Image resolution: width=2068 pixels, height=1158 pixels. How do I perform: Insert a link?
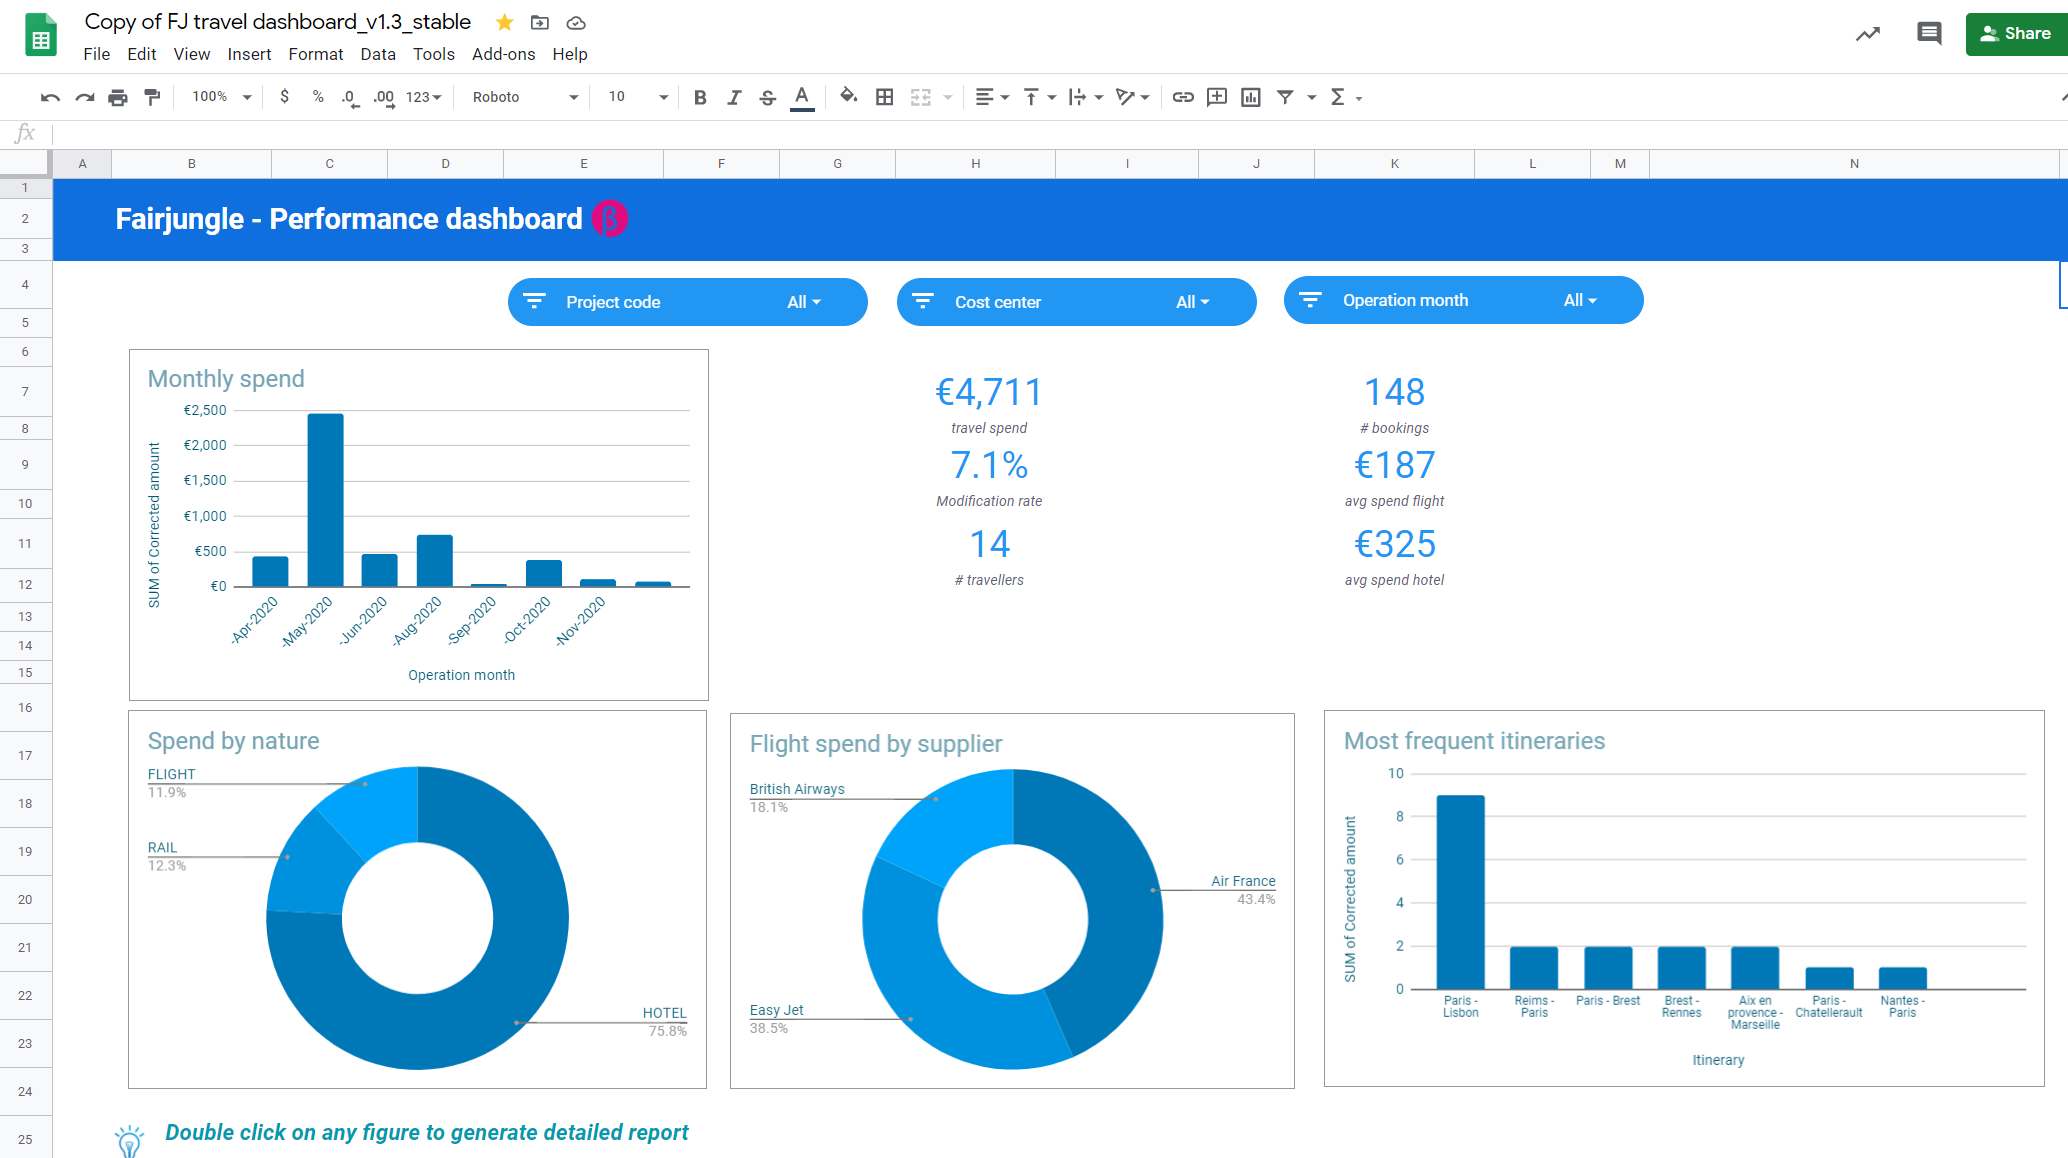(x=1183, y=97)
